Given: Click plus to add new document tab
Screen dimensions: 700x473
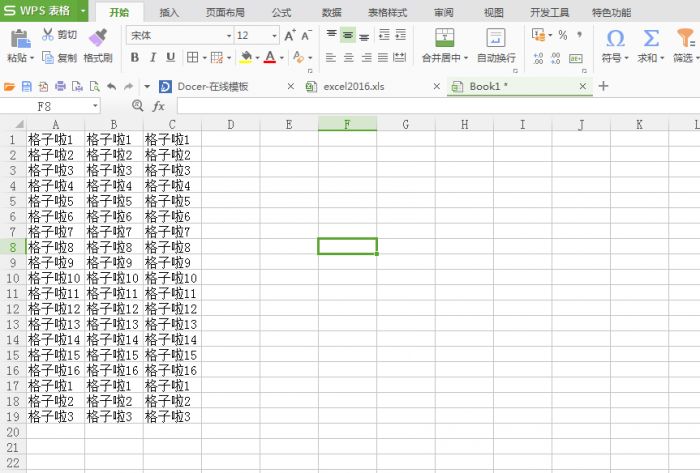Looking at the screenshot, I should click(603, 86).
